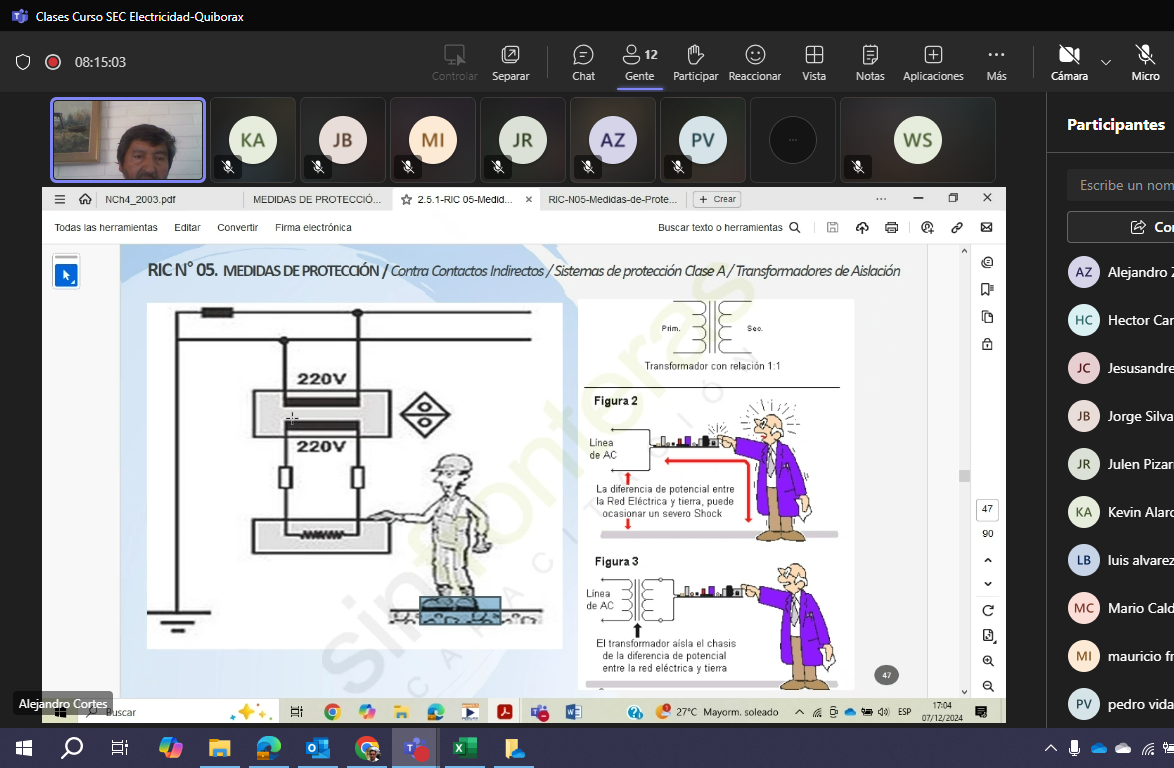Screen dimensions: 1174x768
Task: Switch to the NCh4_2003.pdf tab
Action: (140, 199)
